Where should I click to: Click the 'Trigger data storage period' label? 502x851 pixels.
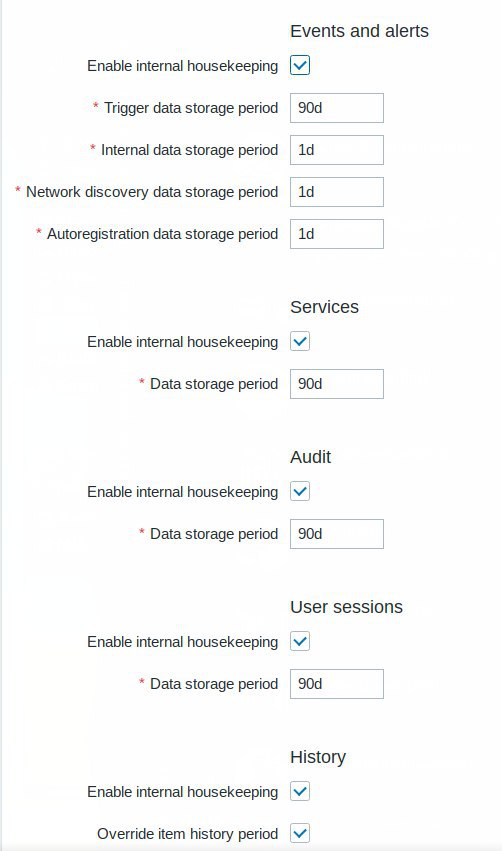click(x=191, y=108)
